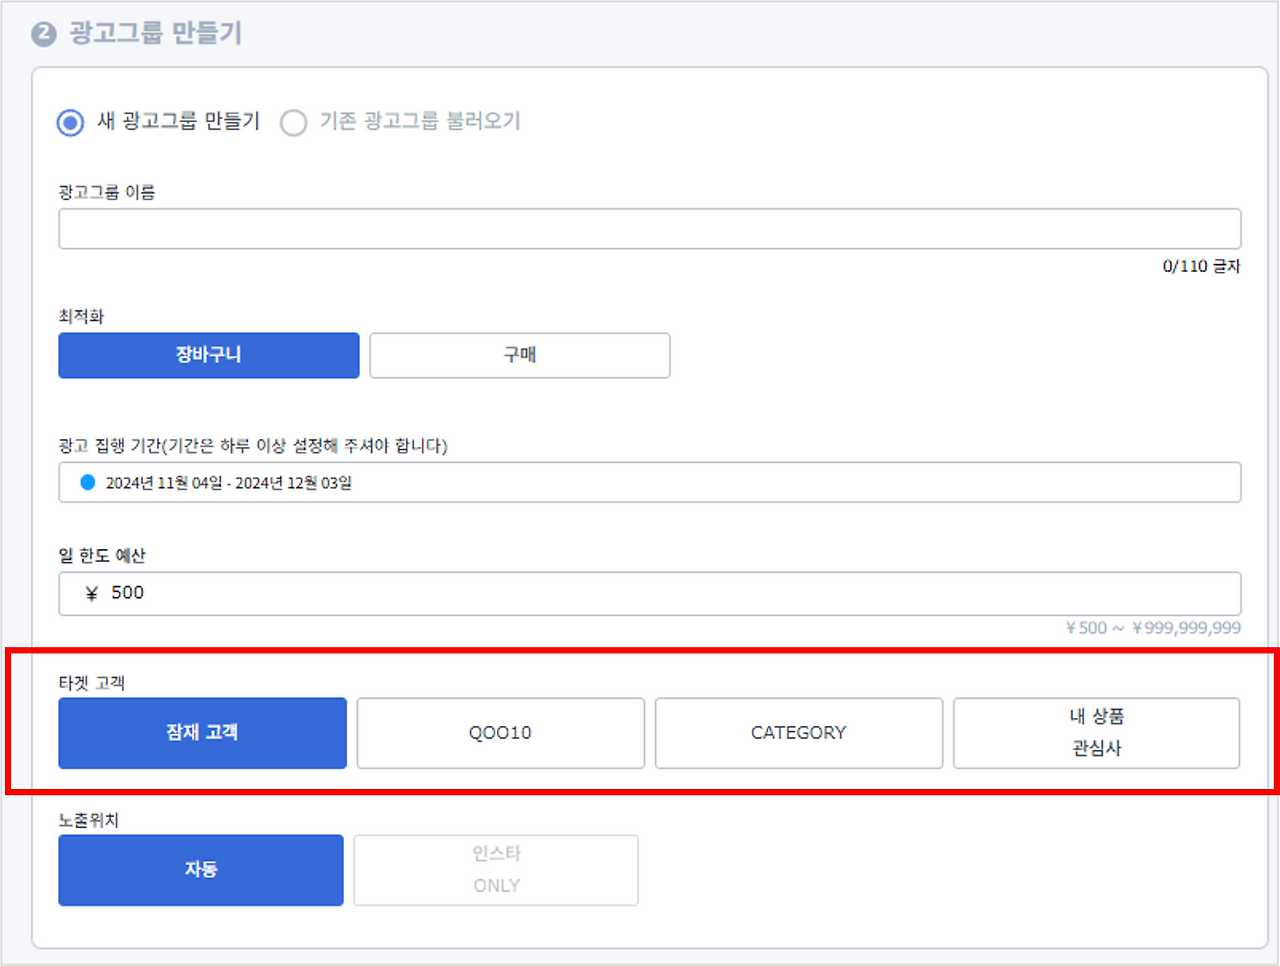Click the 광고그룹 이름 text field
The height and width of the screenshot is (966, 1280).
[x=650, y=228]
